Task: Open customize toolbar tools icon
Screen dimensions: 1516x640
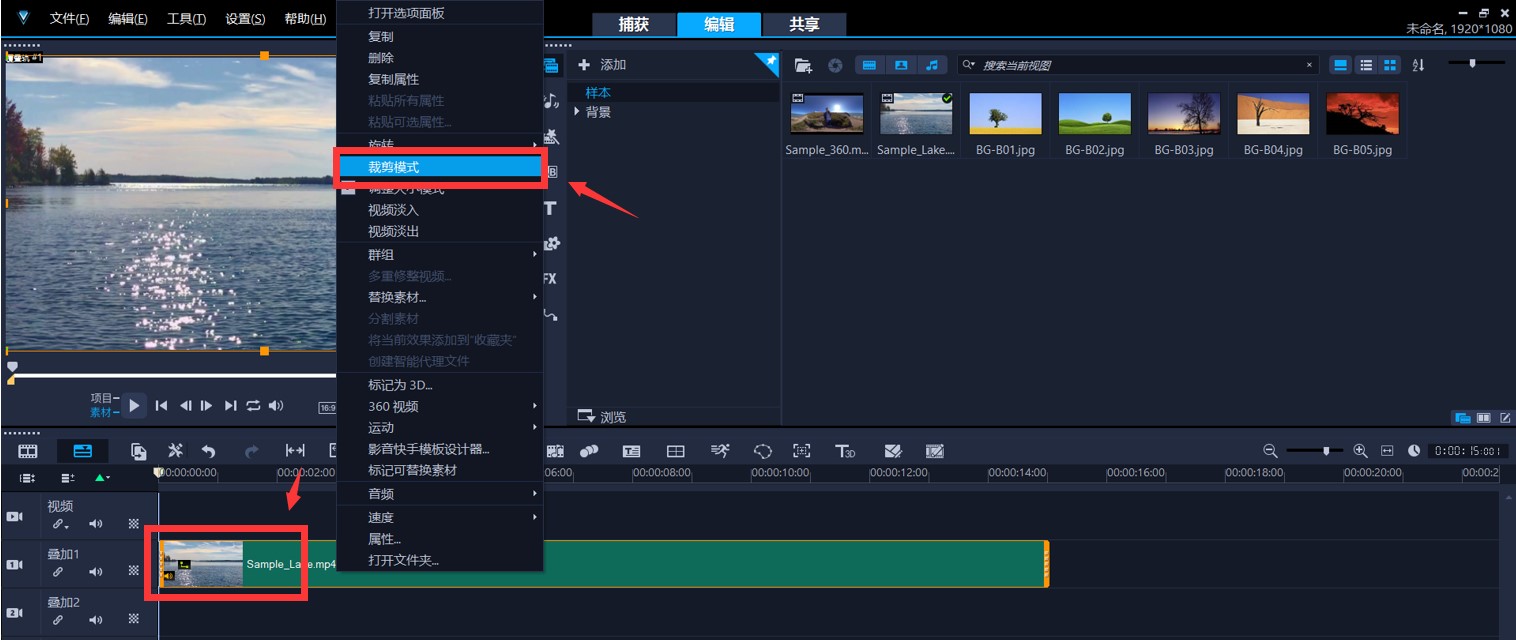Action: (175, 451)
